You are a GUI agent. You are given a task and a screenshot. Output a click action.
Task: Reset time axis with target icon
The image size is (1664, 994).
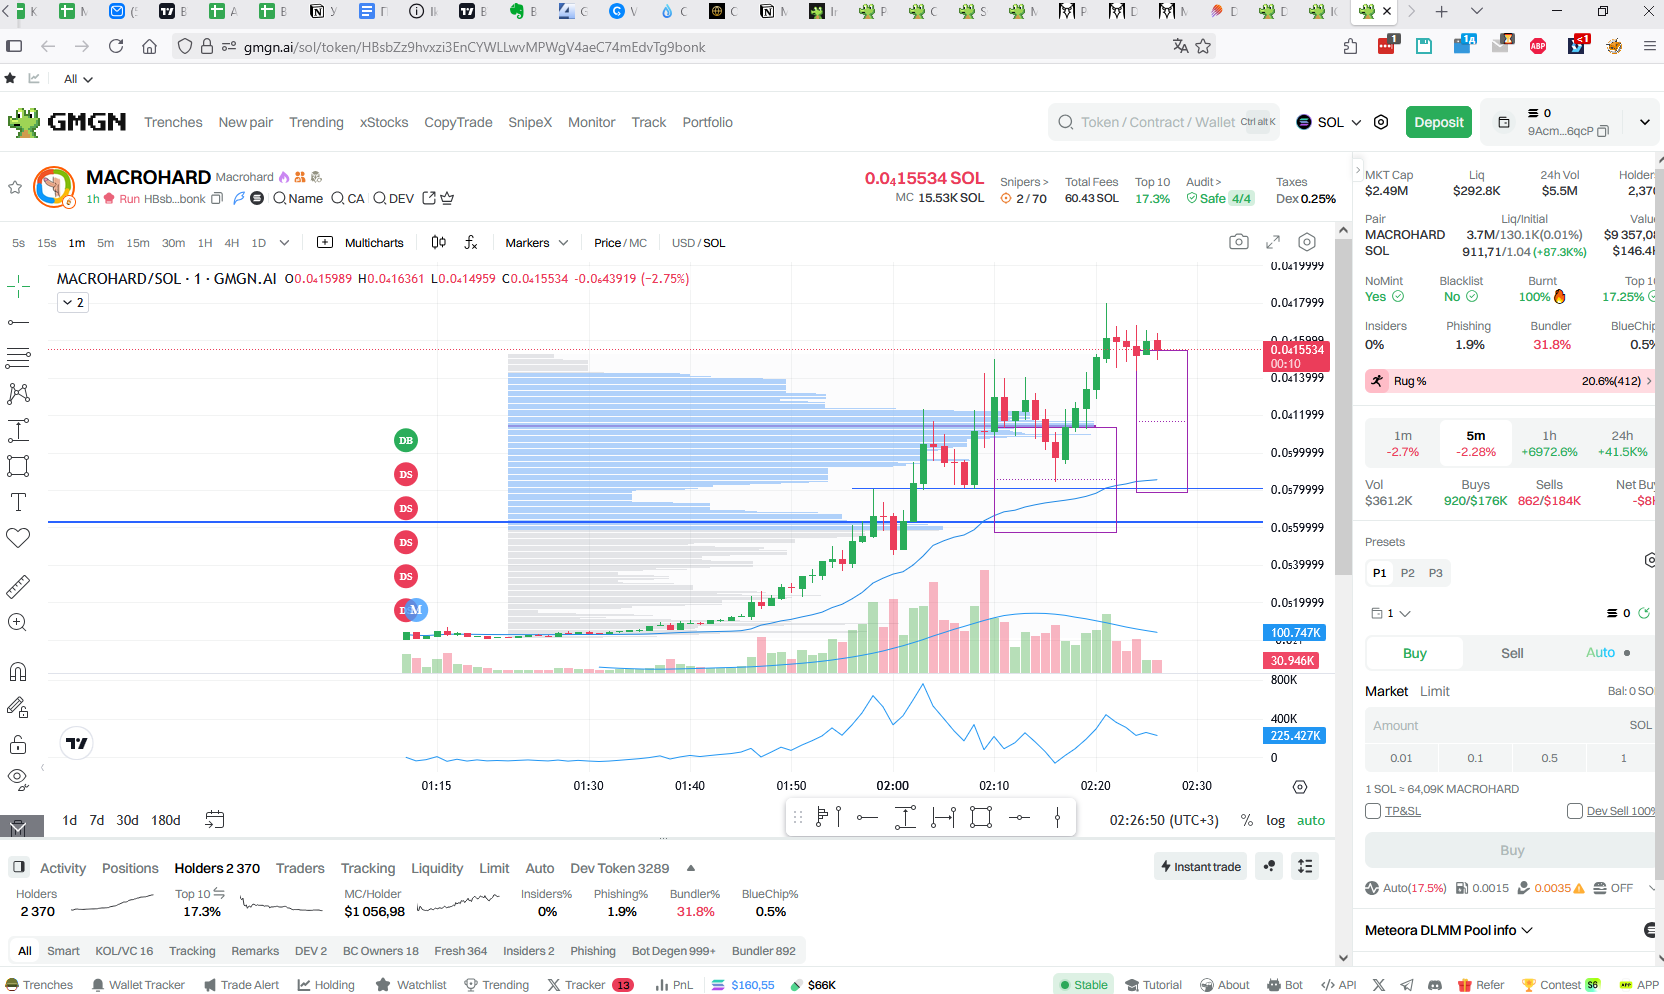pos(1300,787)
